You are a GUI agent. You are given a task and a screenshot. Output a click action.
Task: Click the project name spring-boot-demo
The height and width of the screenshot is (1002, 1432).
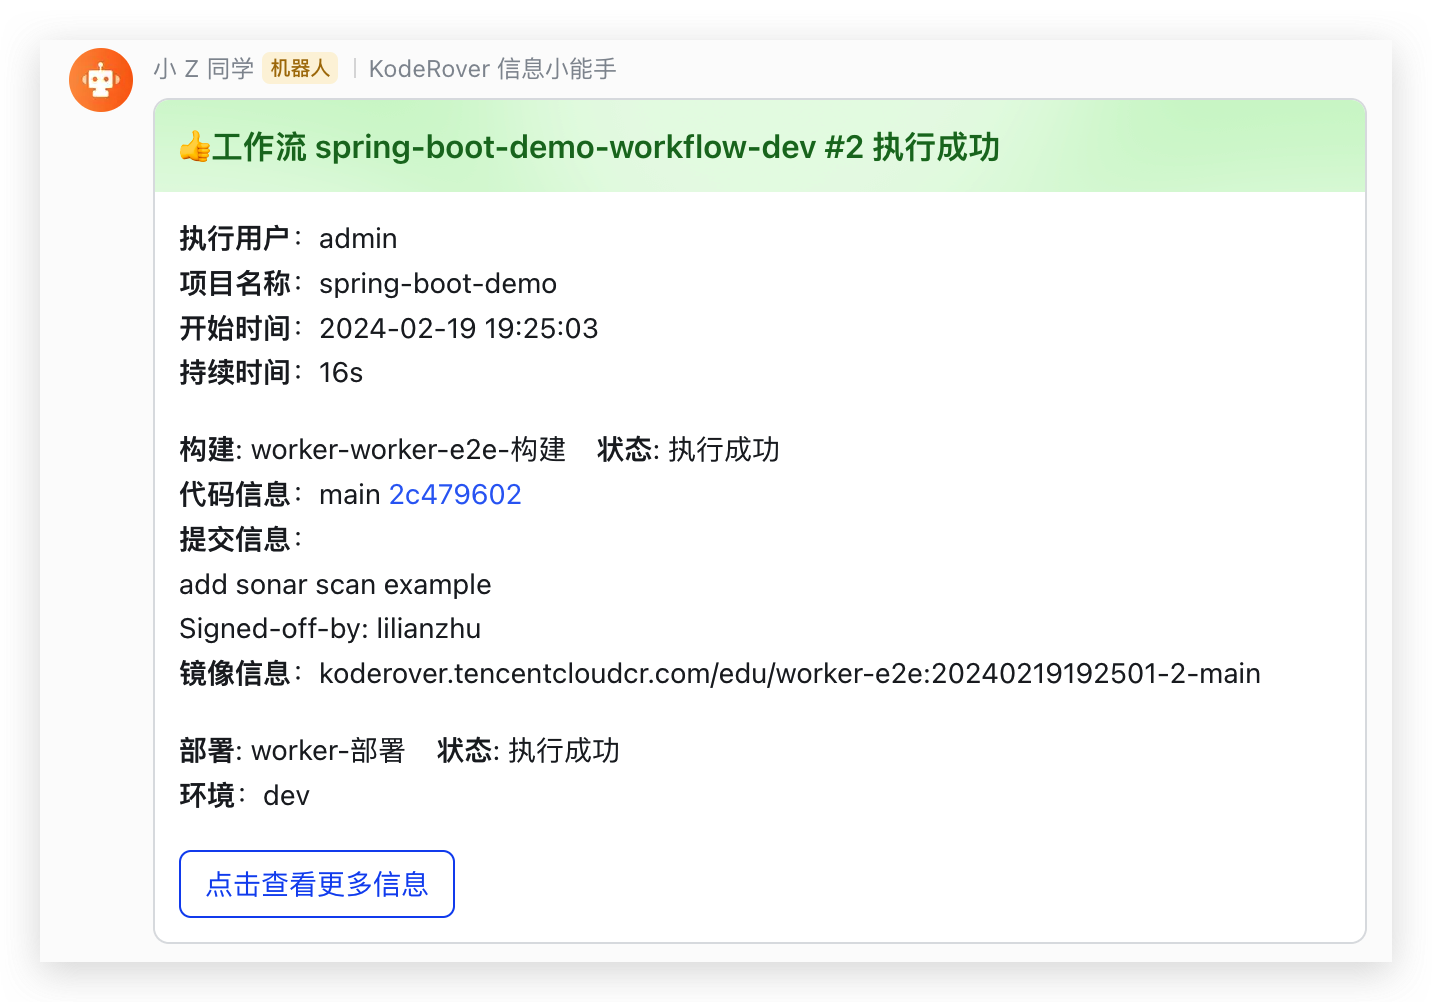coord(437,283)
